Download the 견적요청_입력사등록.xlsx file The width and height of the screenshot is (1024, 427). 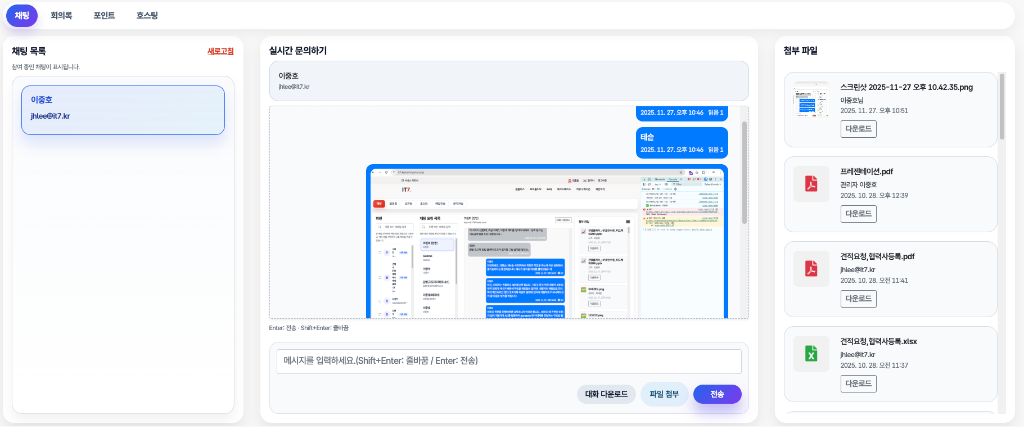858,384
